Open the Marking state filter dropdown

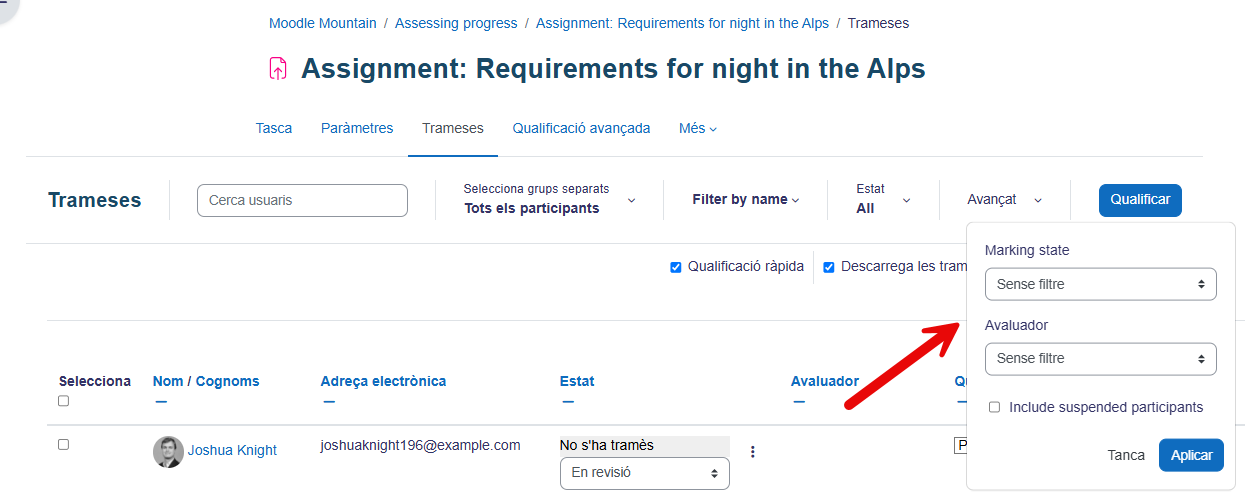point(1100,284)
